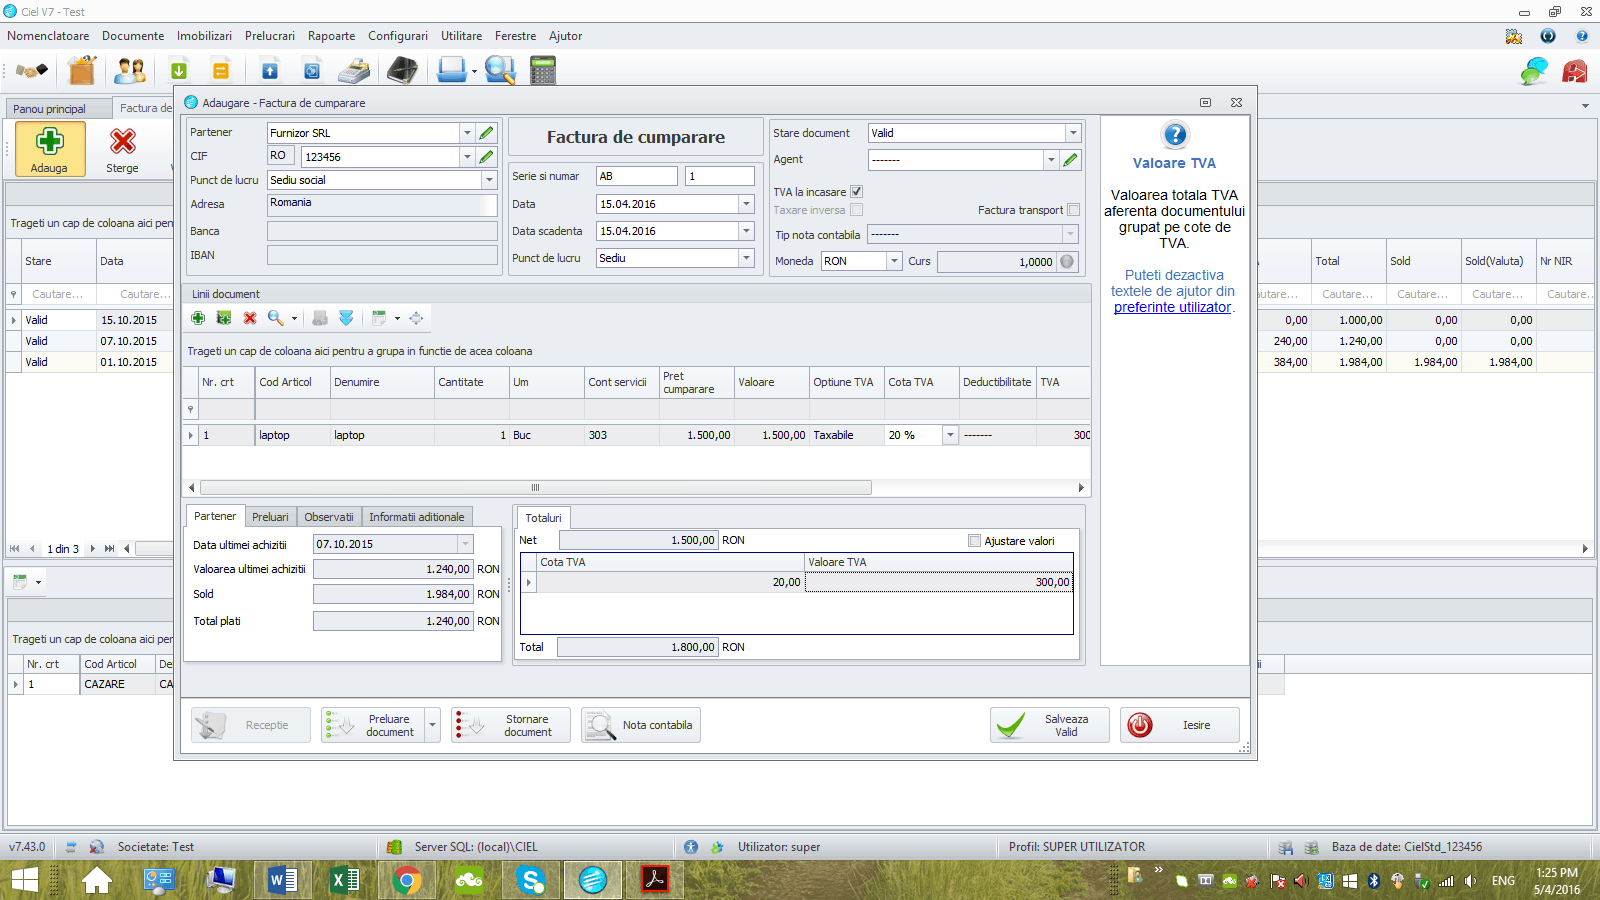Click the Stornare document button
Image resolution: width=1600 pixels, height=900 pixels.
511,725
